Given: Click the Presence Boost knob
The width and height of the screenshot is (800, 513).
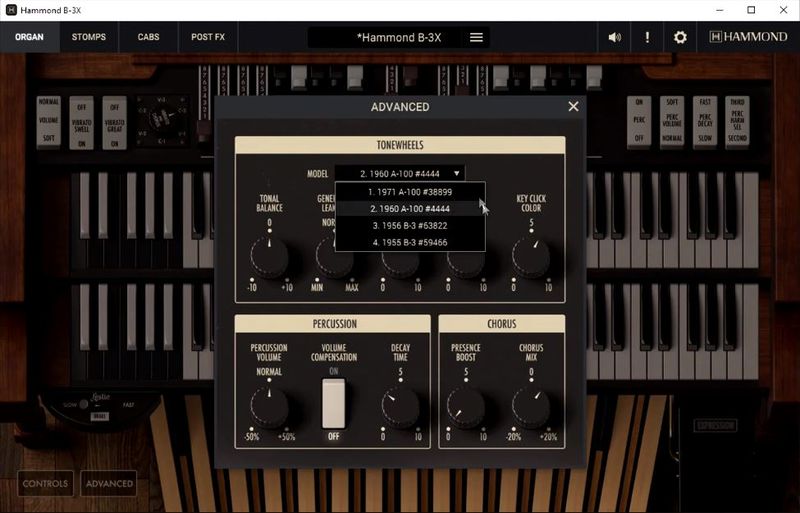Looking at the screenshot, I should pos(465,407).
